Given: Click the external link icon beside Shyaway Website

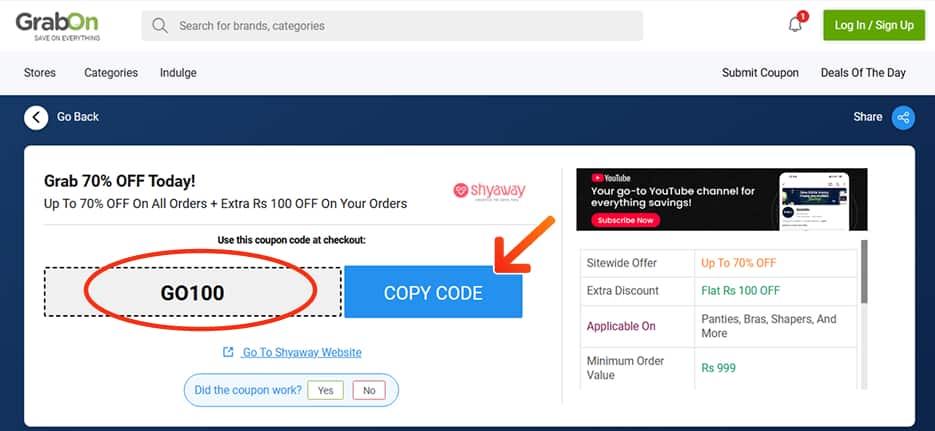Looking at the screenshot, I should [x=228, y=352].
